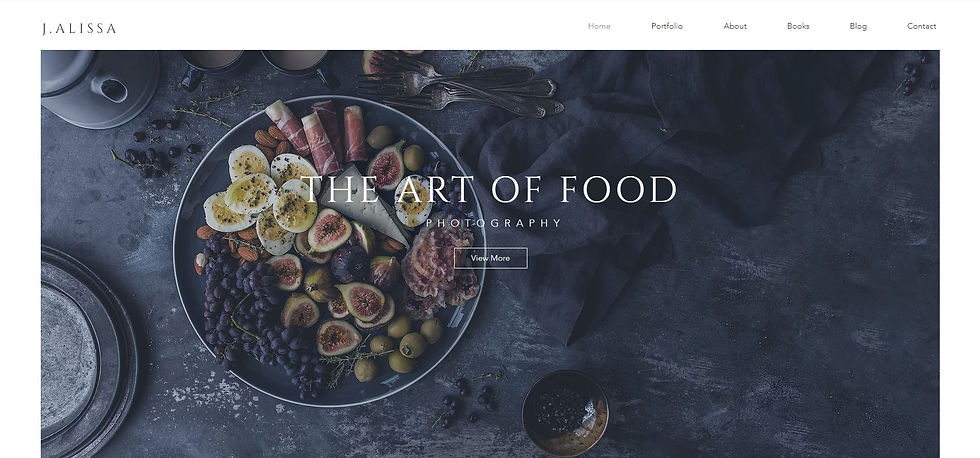Open the Blog section
Viewport: 980px width, 458px height.
coord(858,26)
